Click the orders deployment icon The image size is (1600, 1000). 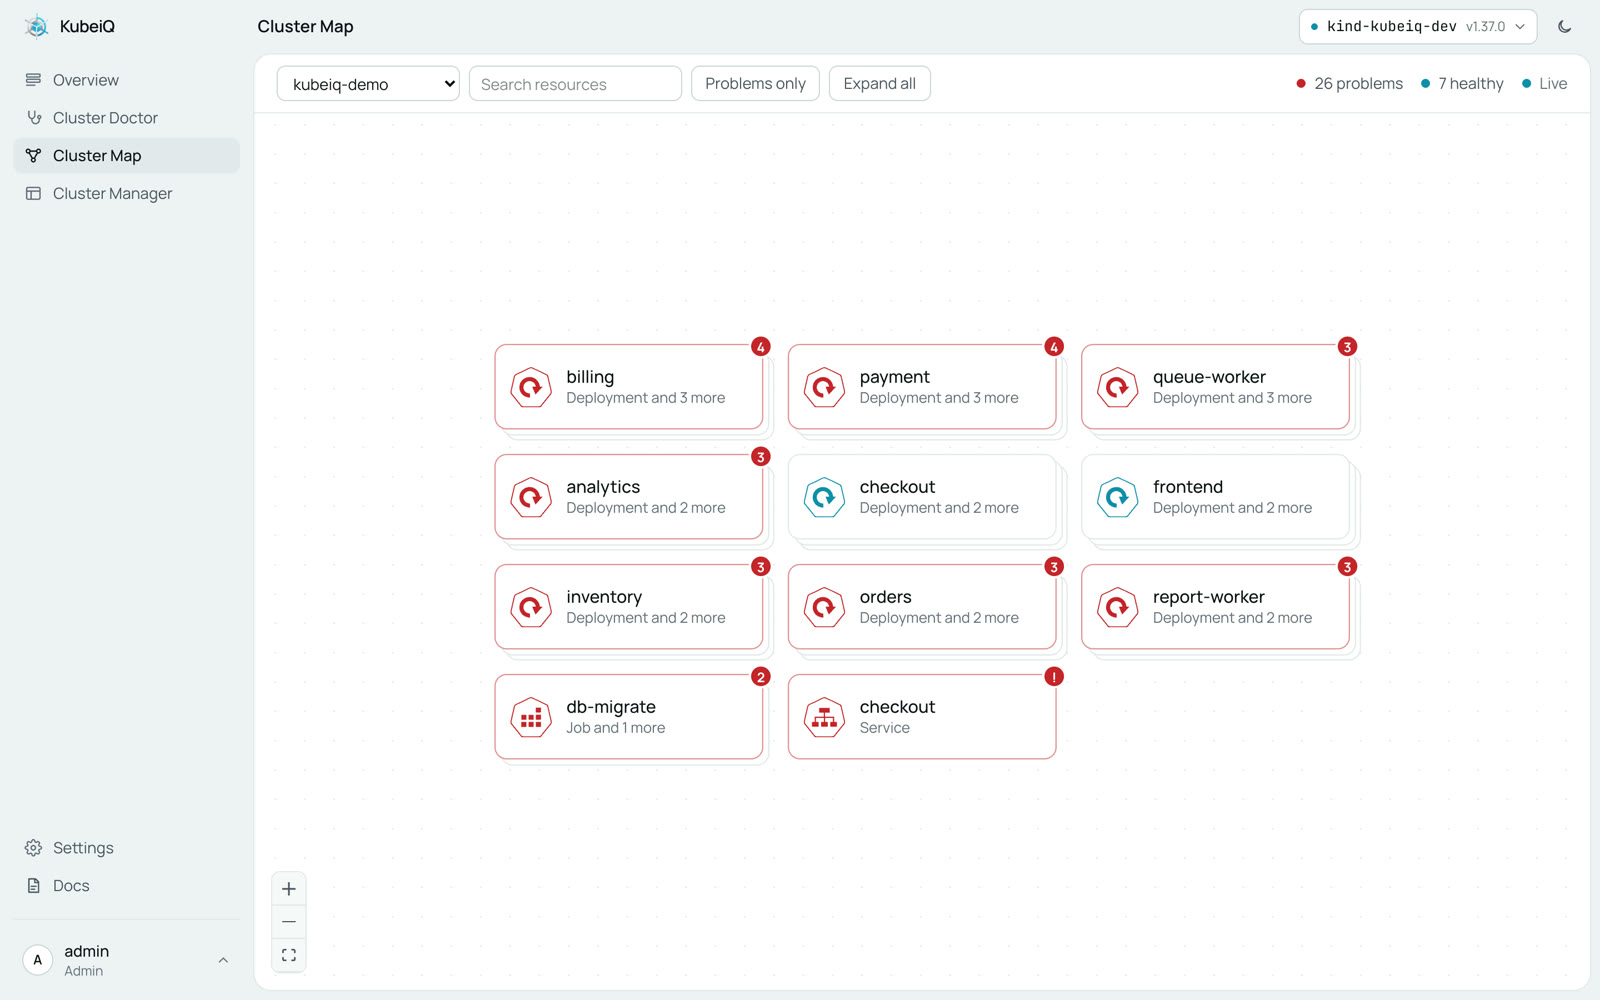(x=824, y=607)
